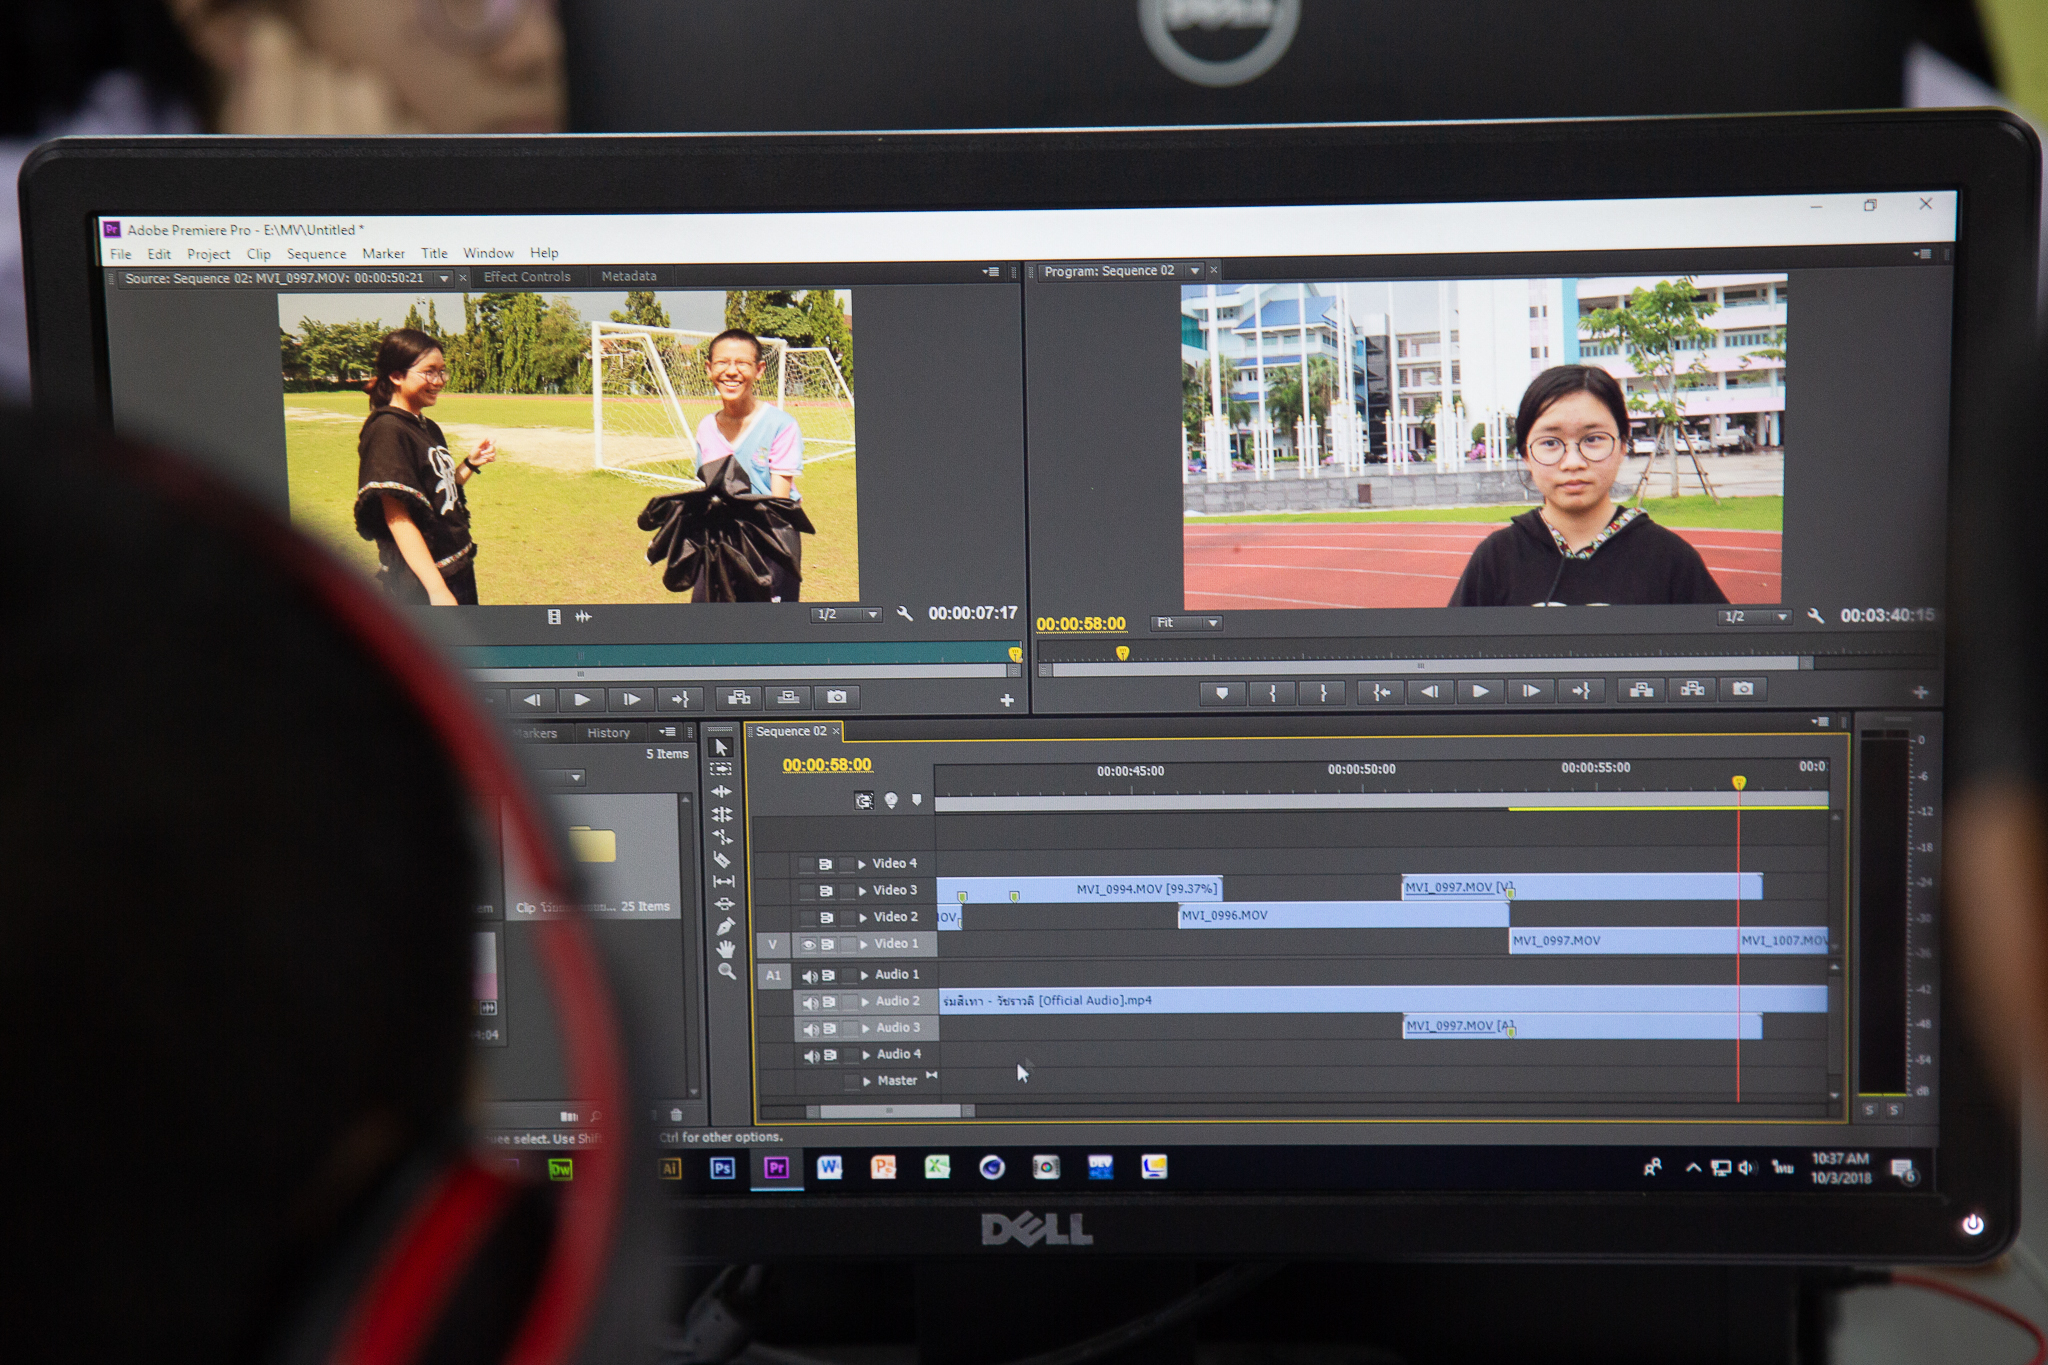The width and height of the screenshot is (2048, 1365).
Task: Expand the Master track
Action: click(867, 1081)
